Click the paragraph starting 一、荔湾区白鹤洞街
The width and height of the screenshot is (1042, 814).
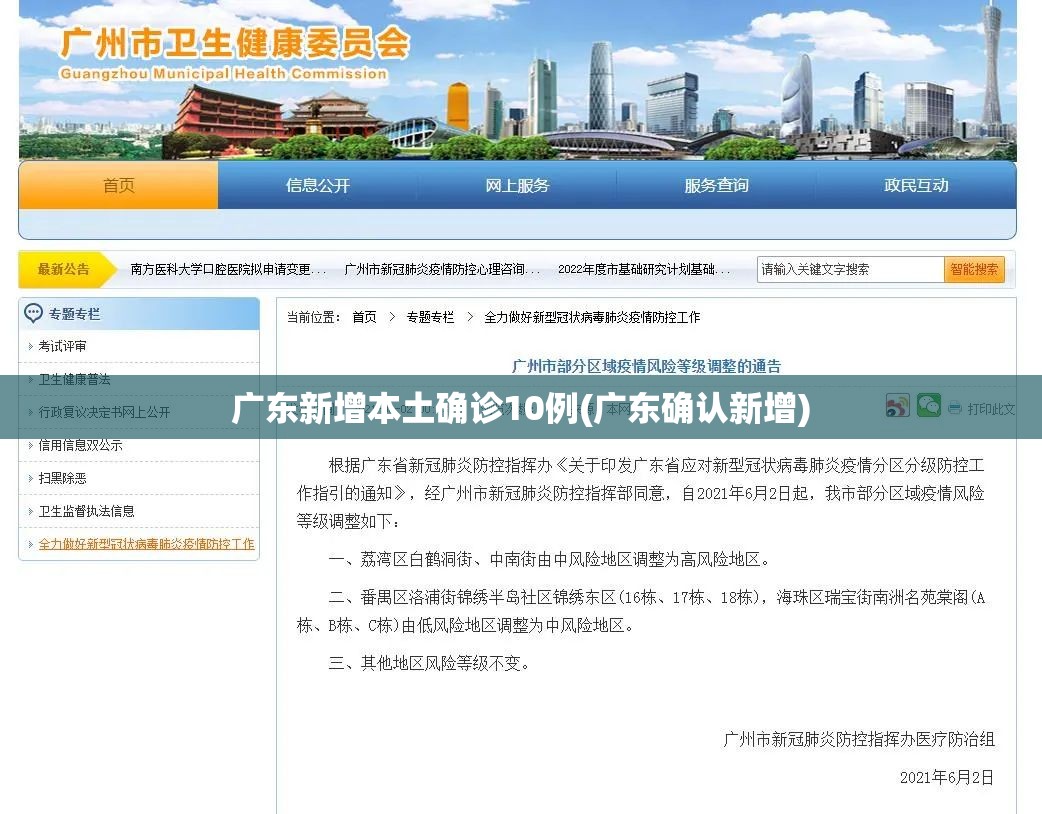tap(549, 560)
